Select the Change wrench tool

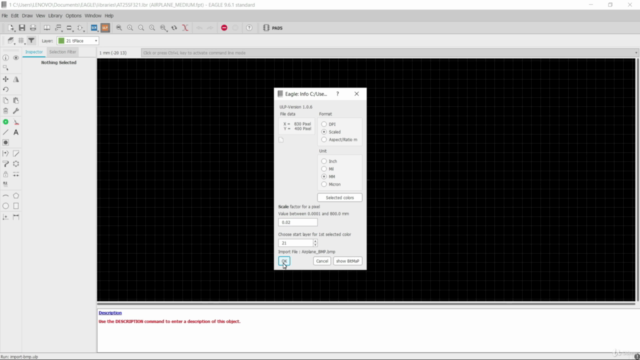coord(16,111)
